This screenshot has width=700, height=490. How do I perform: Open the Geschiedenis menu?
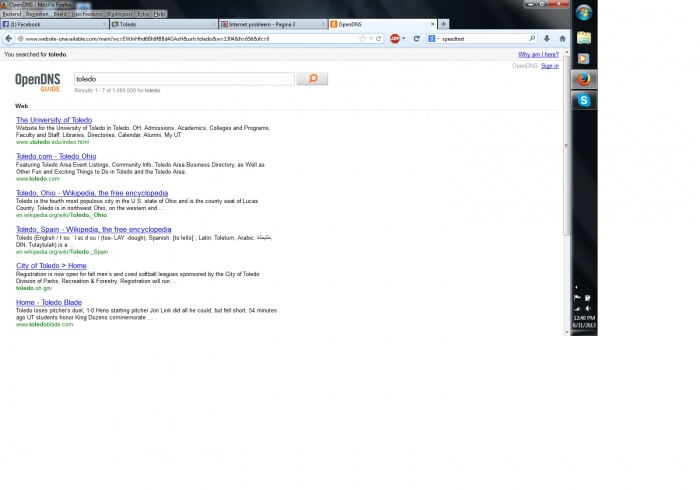click(x=87, y=14)
